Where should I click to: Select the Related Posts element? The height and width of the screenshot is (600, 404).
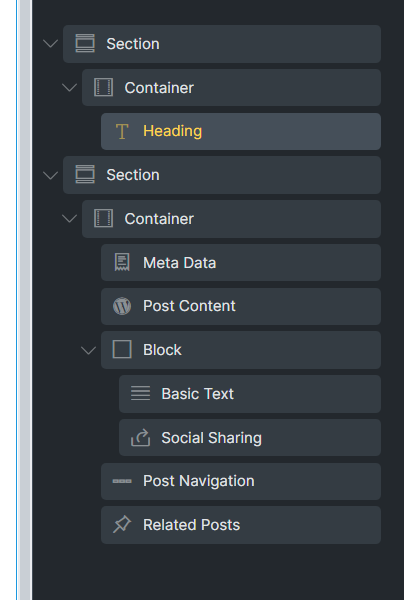(241, 525)
